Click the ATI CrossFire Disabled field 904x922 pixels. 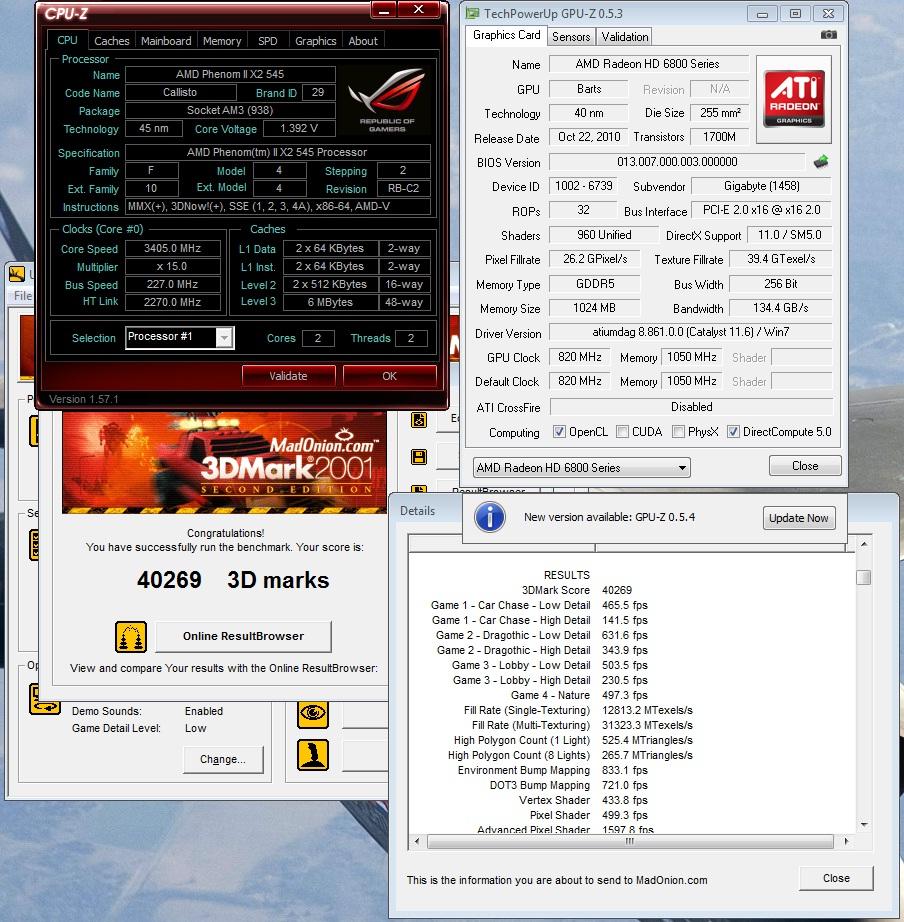pos(691,407)
